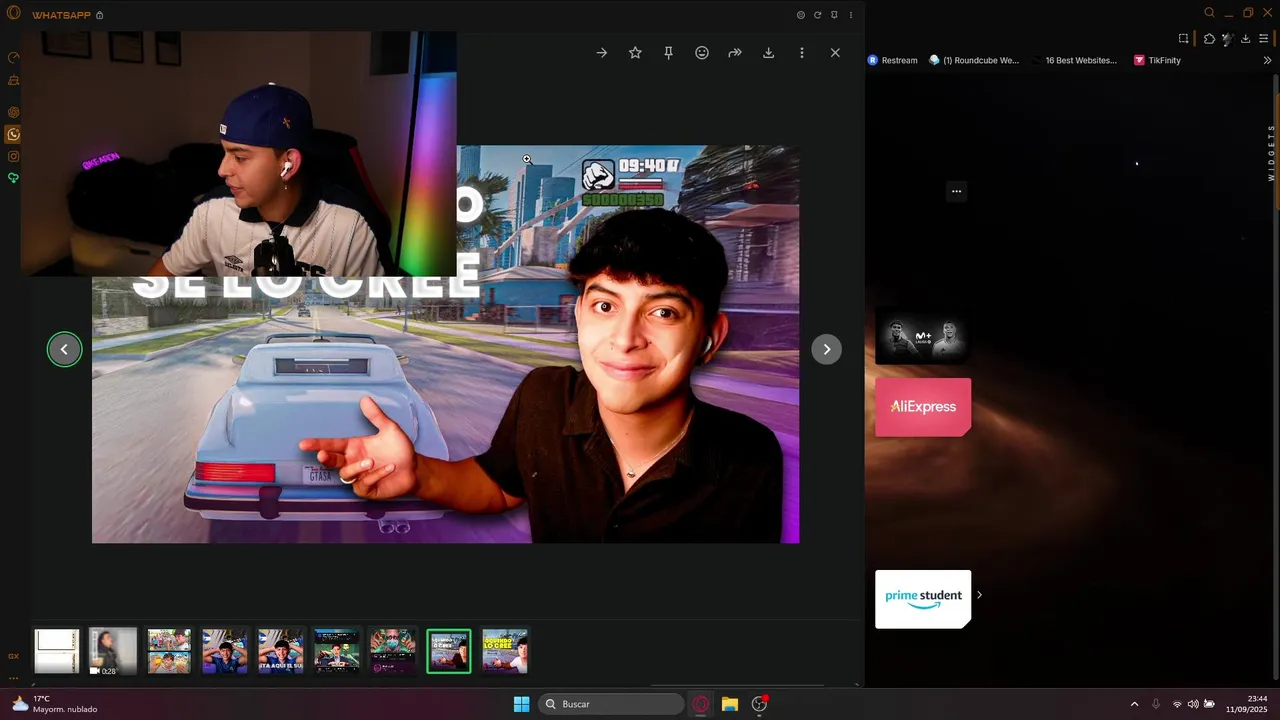Go to next image arrow button
The width and height of the screenshot is (1280, 720).
point(826,349)
